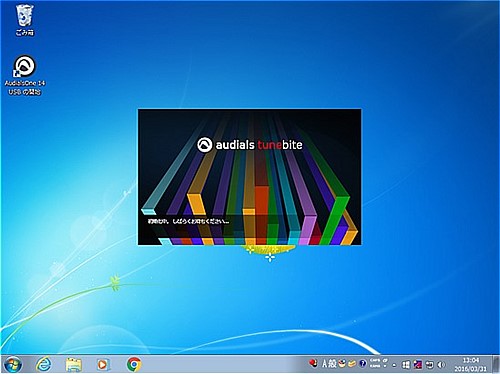
Task: Click the Windows flag Action Center tray icon
Action: pyautogui.click(x=406, y=365)
